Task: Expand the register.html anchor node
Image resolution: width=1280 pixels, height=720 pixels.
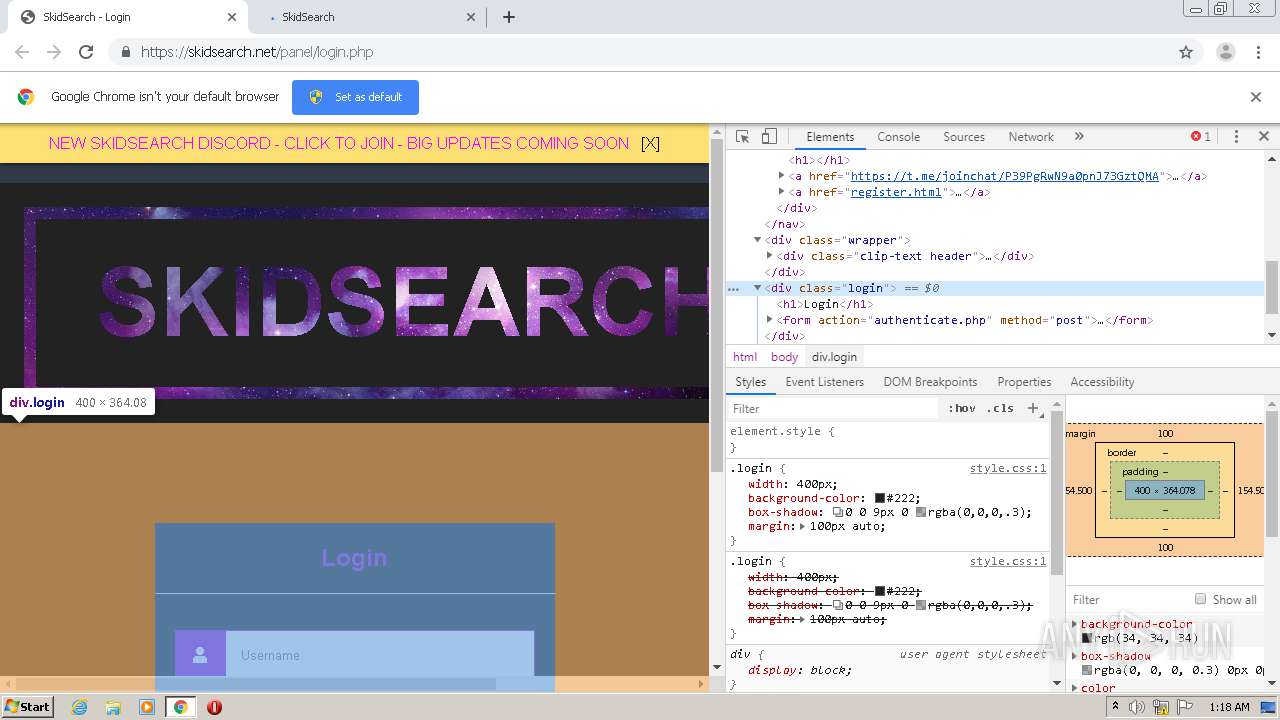Action: [x=782, y=192]
